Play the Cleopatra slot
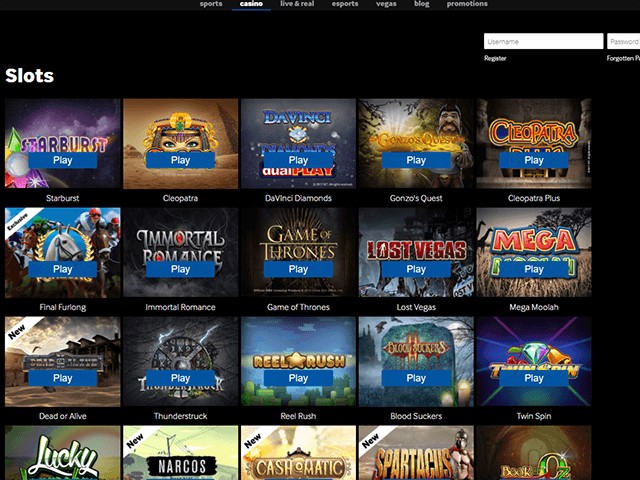This screenshot has height=480, width=640. (180, 160)
